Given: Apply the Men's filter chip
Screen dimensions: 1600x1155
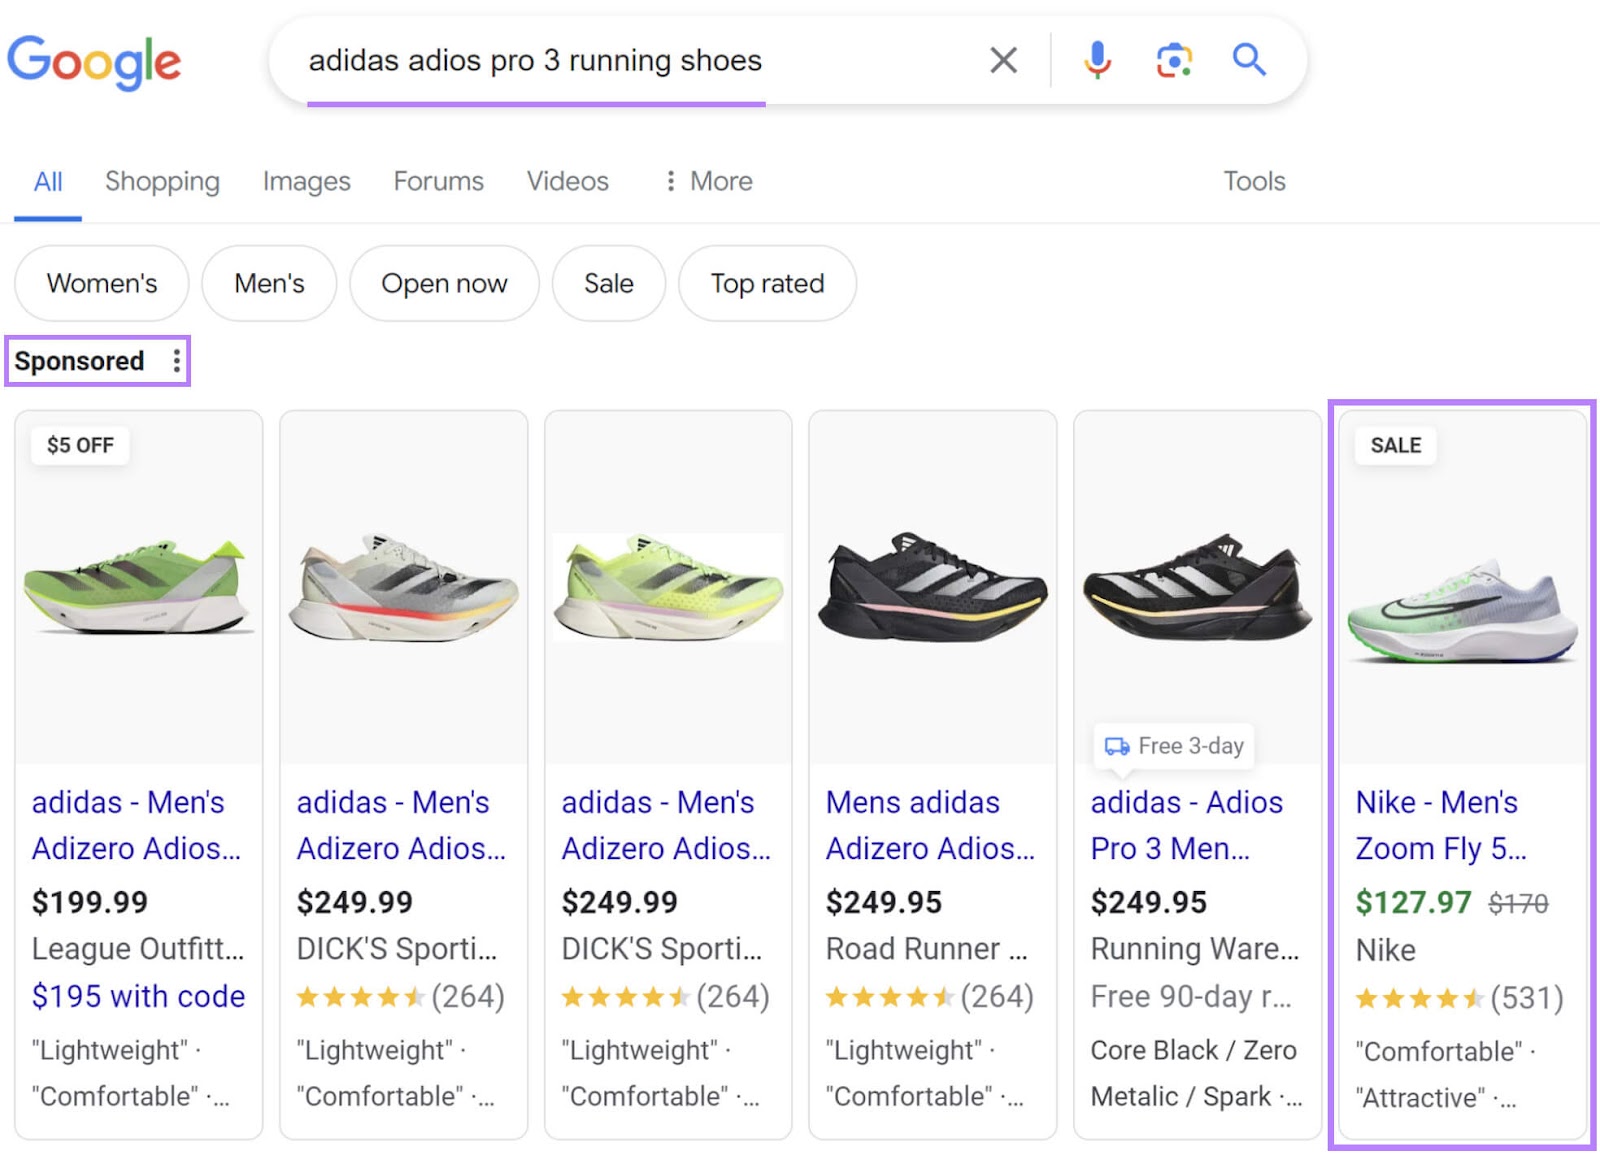Looking at the screenshot, I should 269,283.
